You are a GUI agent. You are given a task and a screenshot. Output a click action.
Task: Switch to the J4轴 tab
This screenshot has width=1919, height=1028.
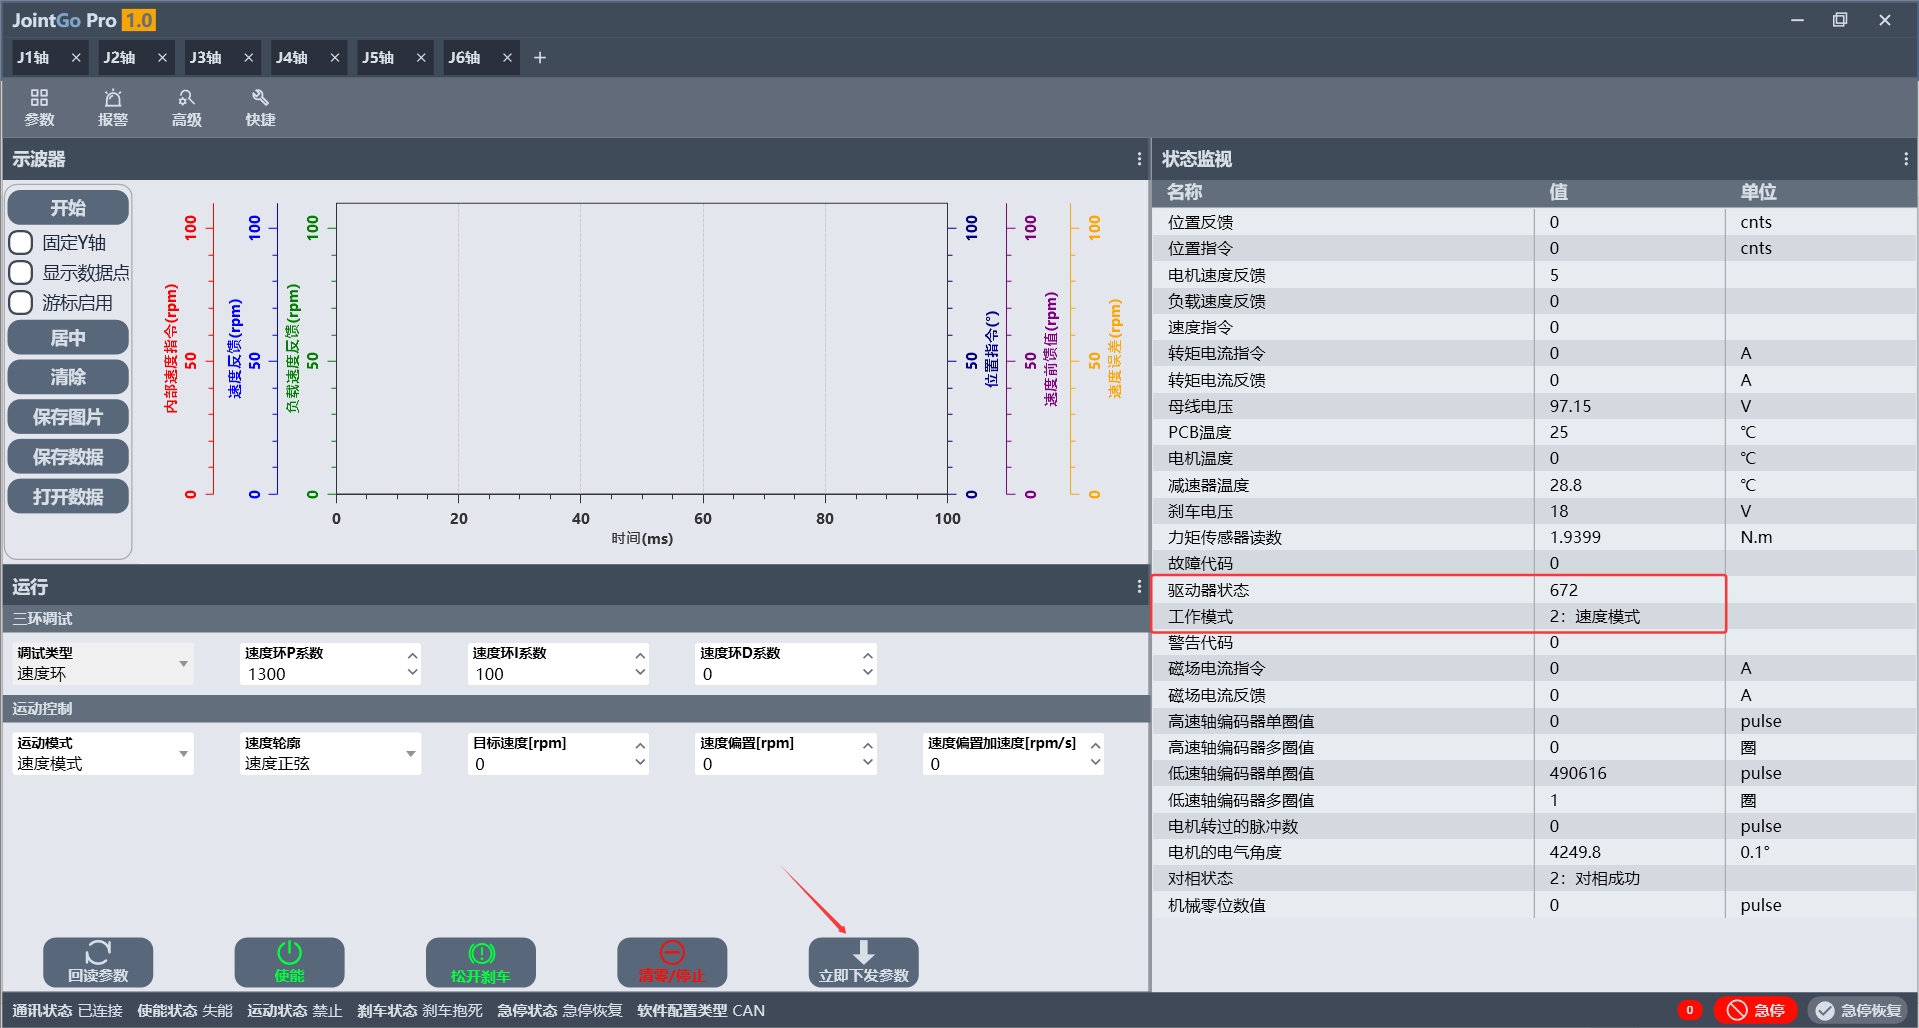pos(292,58)
